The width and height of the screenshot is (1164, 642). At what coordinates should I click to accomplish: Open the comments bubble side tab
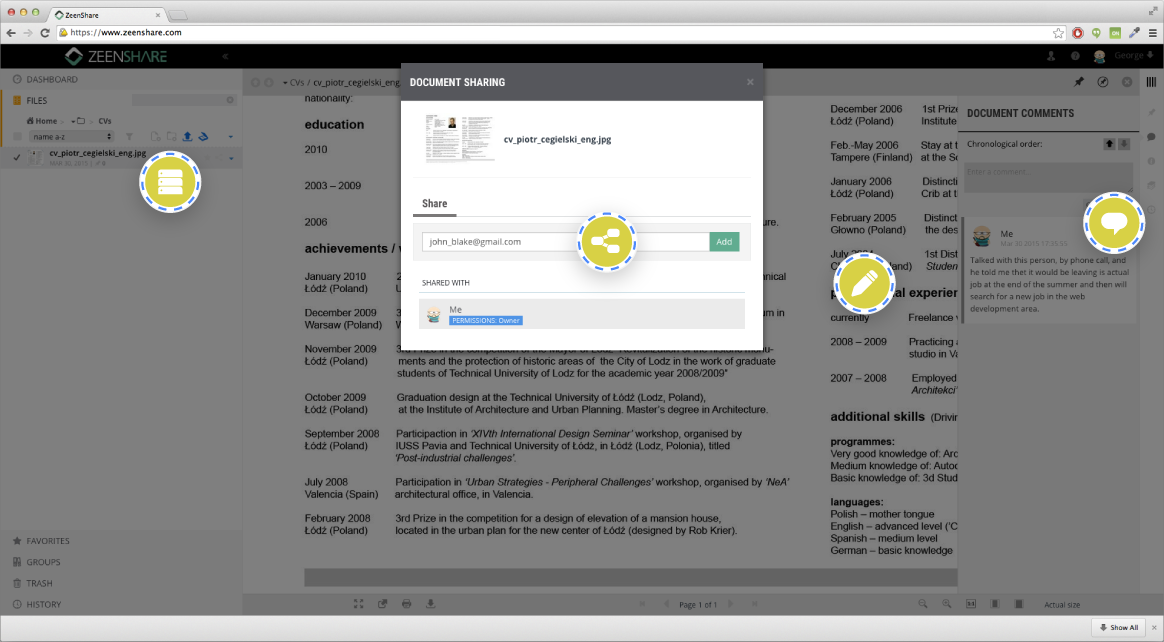point(1151,137)
